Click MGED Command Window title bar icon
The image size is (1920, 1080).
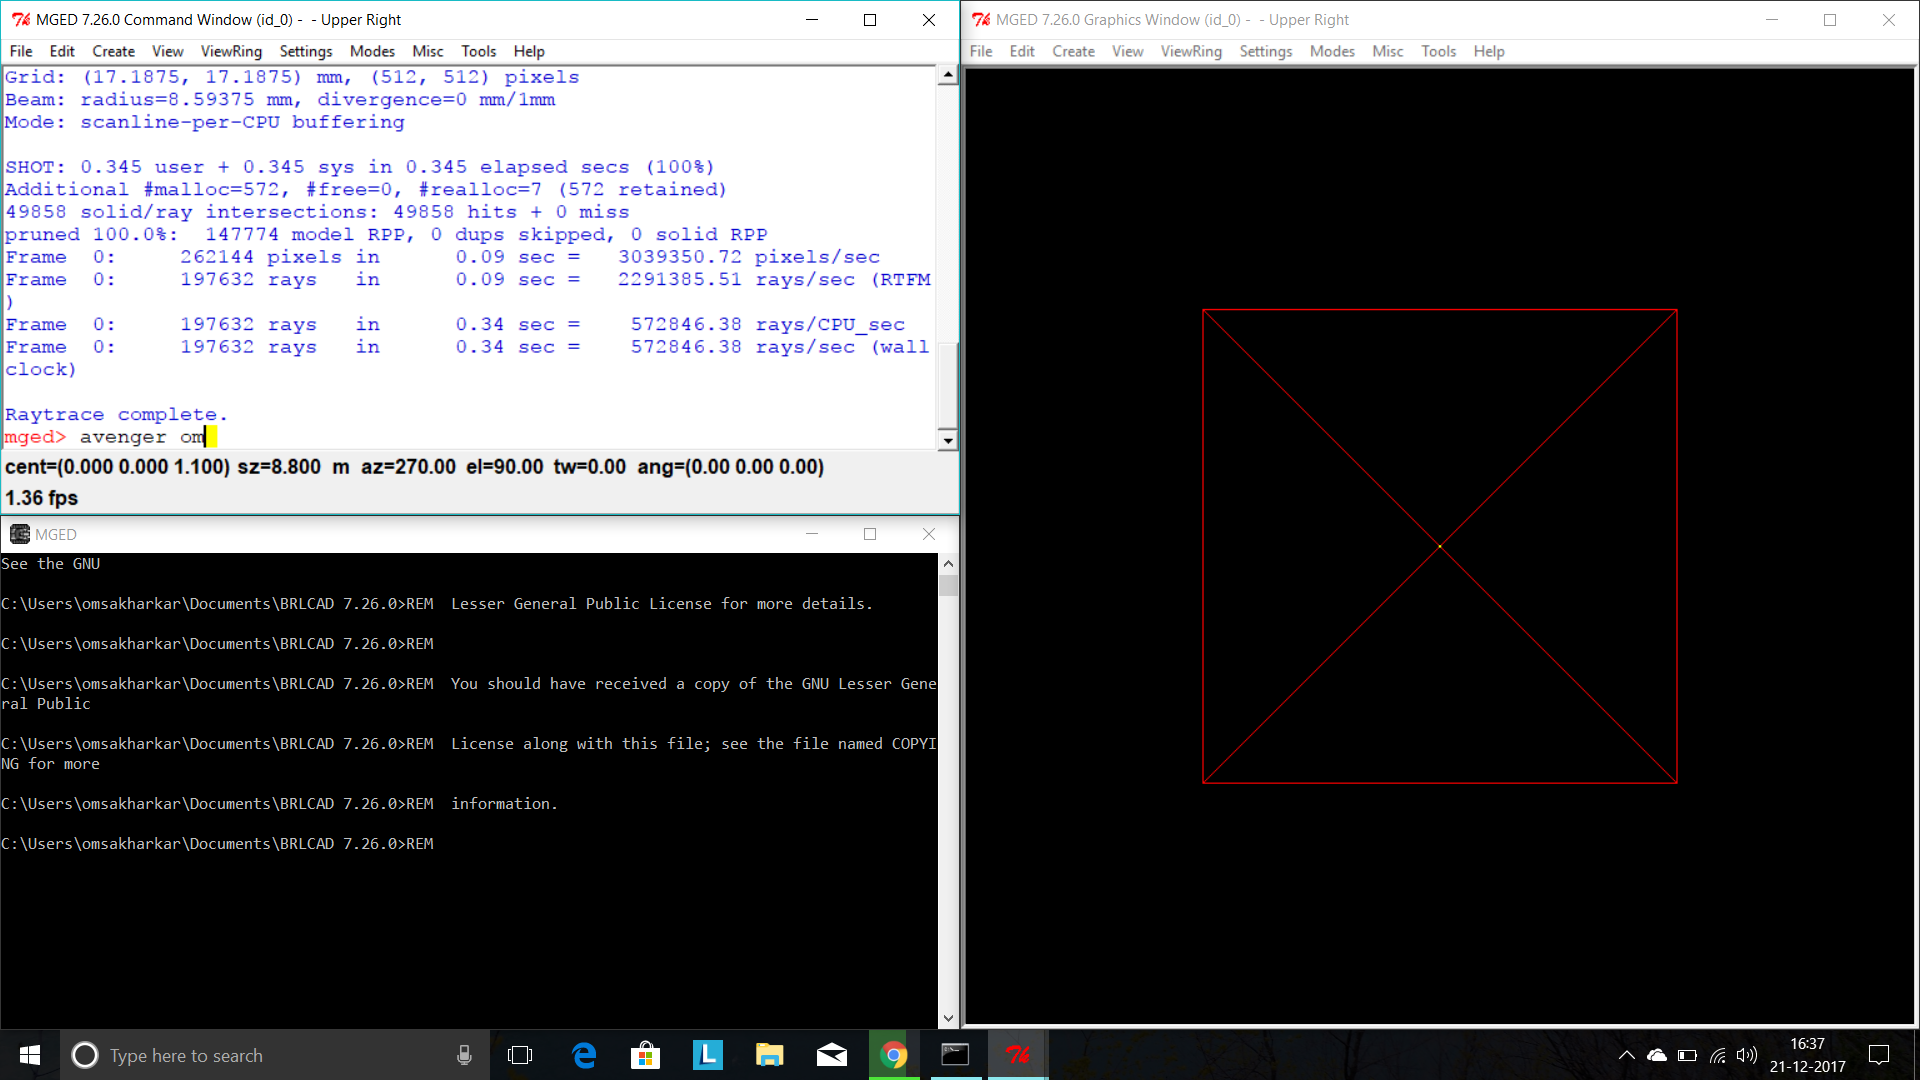point(21,20)
